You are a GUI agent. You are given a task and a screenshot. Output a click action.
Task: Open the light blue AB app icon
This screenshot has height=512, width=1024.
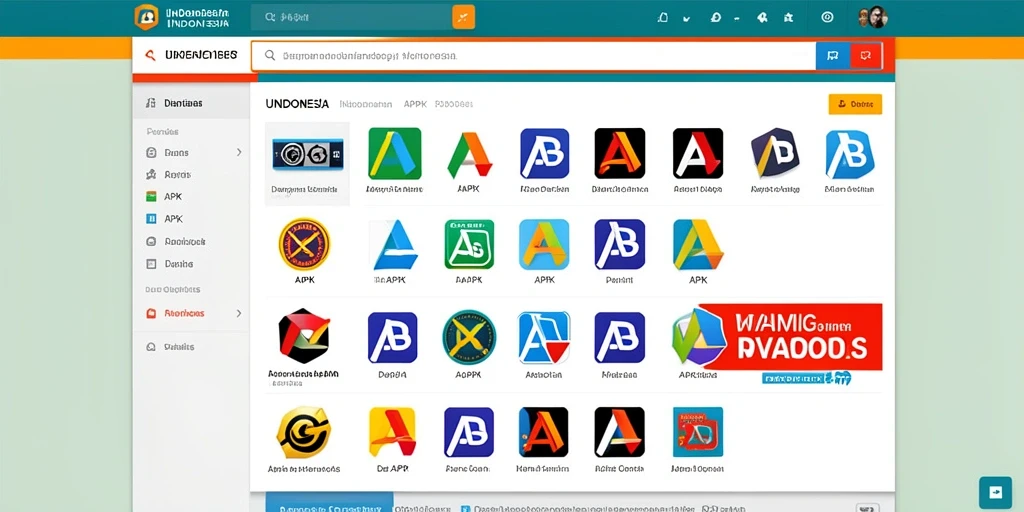[850, 154]
